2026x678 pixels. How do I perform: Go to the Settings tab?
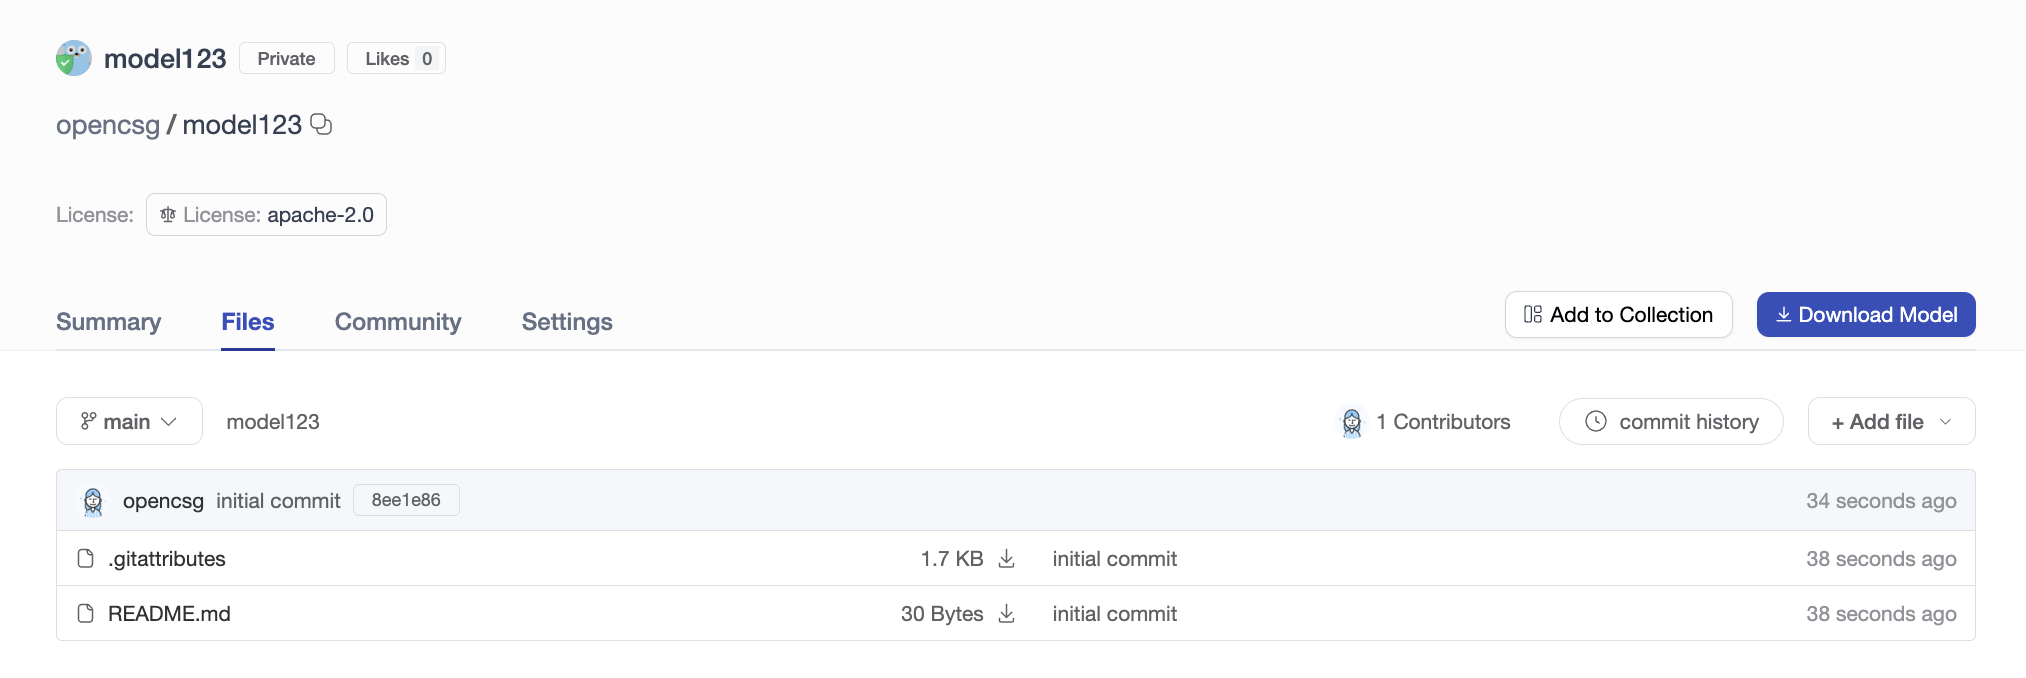pyautogui.click(x=567, y=322)
